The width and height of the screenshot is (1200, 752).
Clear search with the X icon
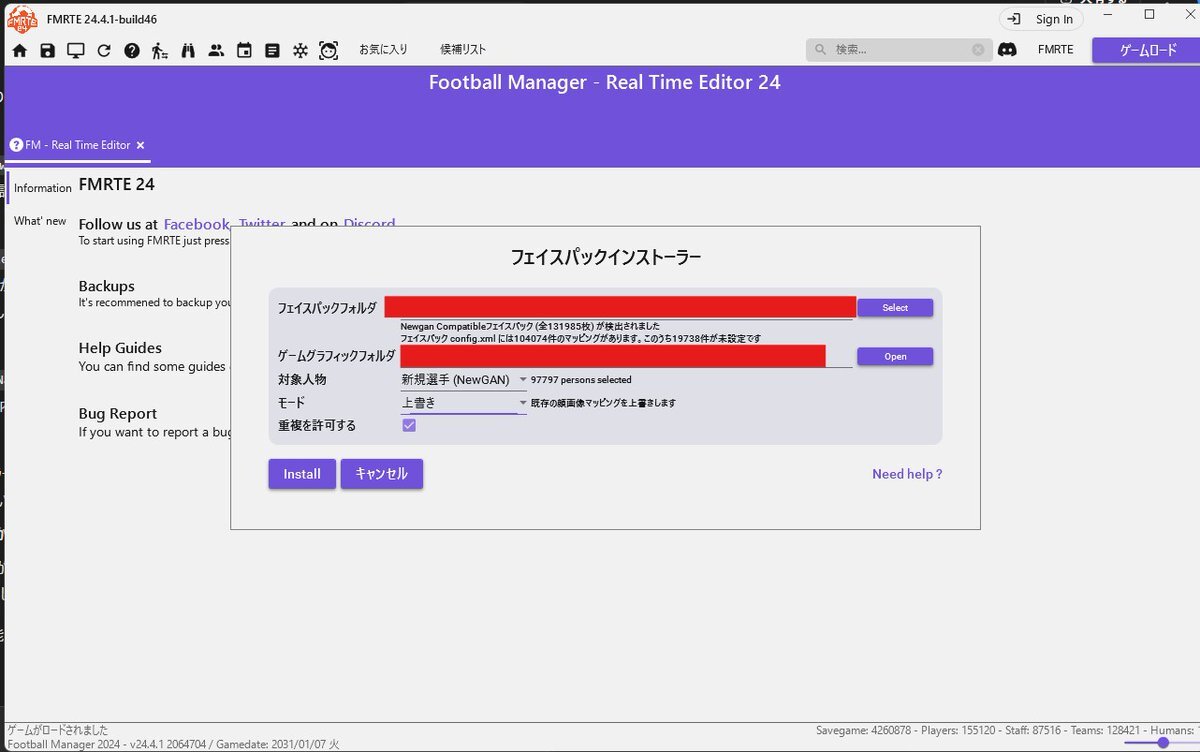(x=978, y=49)
